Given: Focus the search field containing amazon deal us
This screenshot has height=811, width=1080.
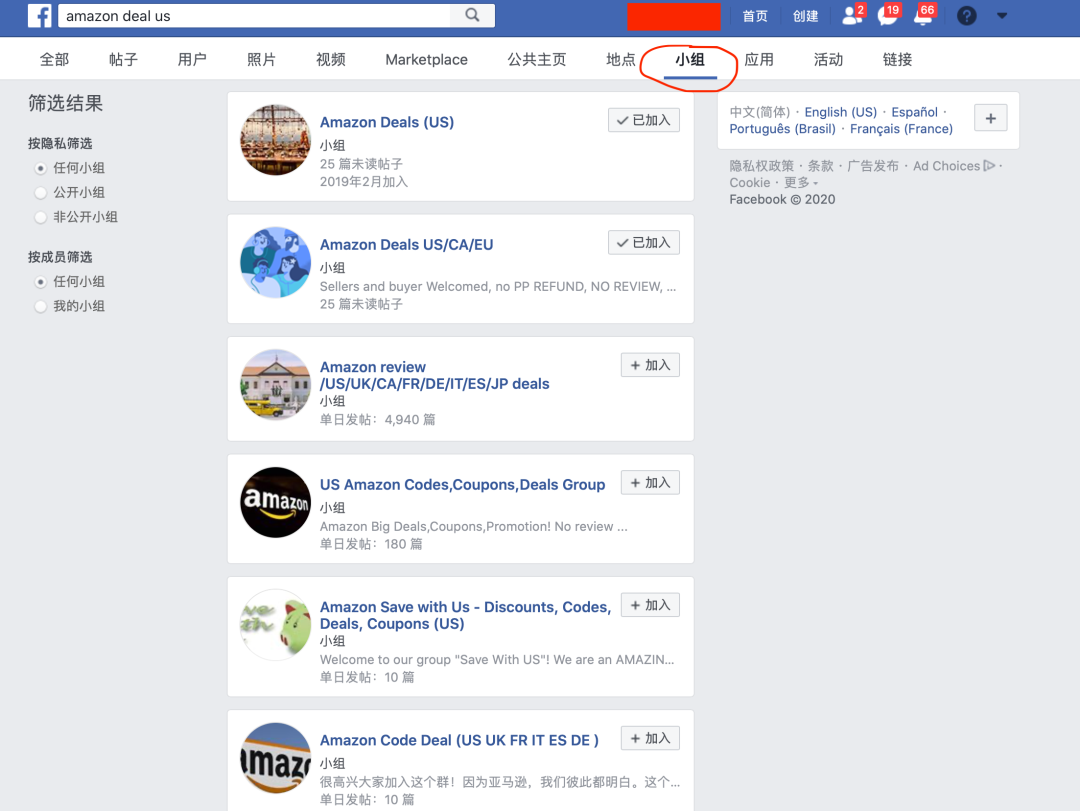Looking at the screenshot, I should 253,16.
